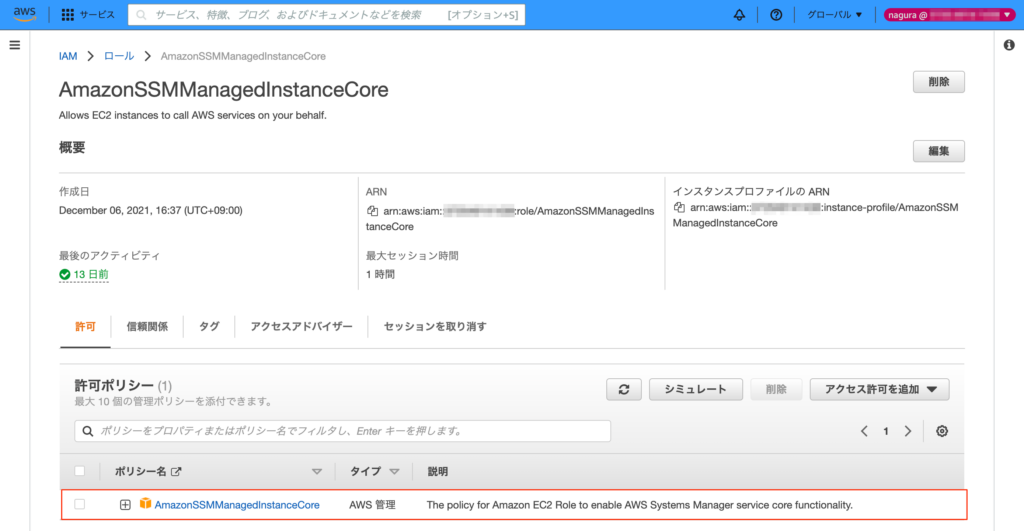Viewport: 1024px width, 531px height.
Task: Click the シミュレート button
Action: [696, 389]
